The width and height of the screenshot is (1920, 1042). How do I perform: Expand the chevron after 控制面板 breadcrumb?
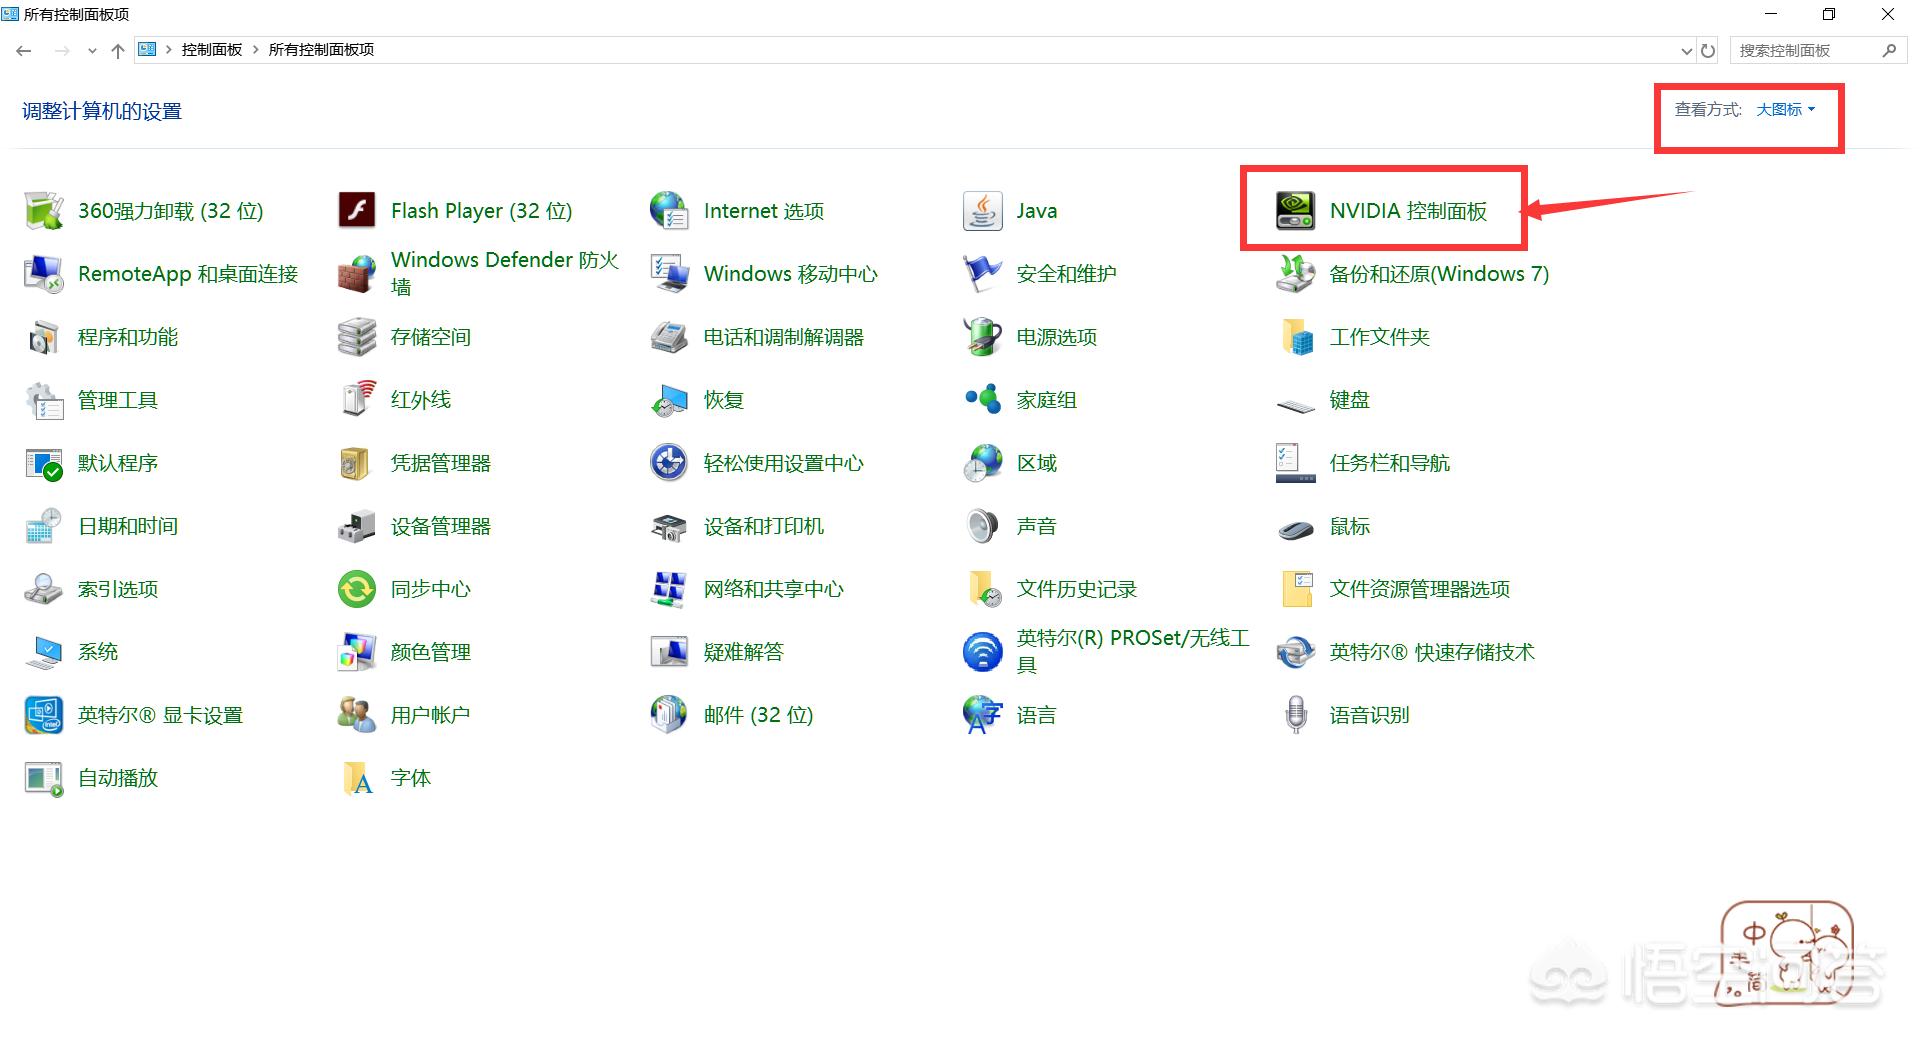tap(256, 50)
